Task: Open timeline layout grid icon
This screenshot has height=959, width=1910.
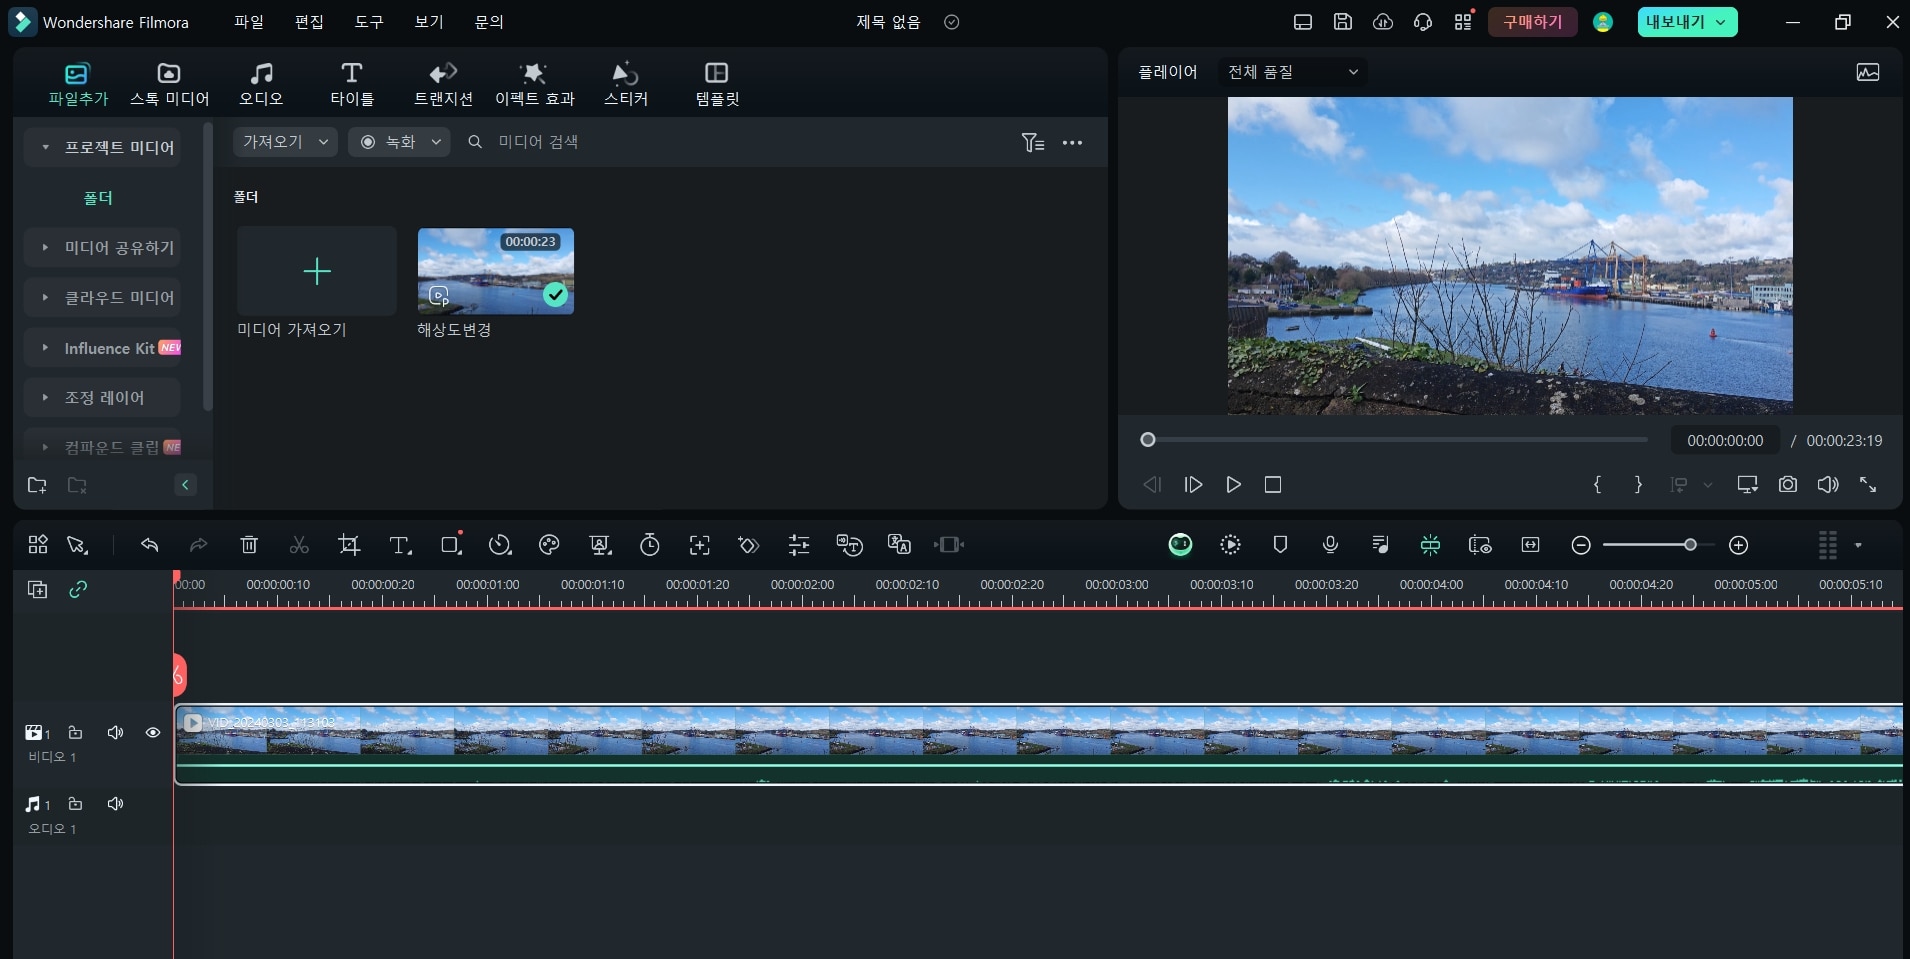Action: [x=37, y=545]
